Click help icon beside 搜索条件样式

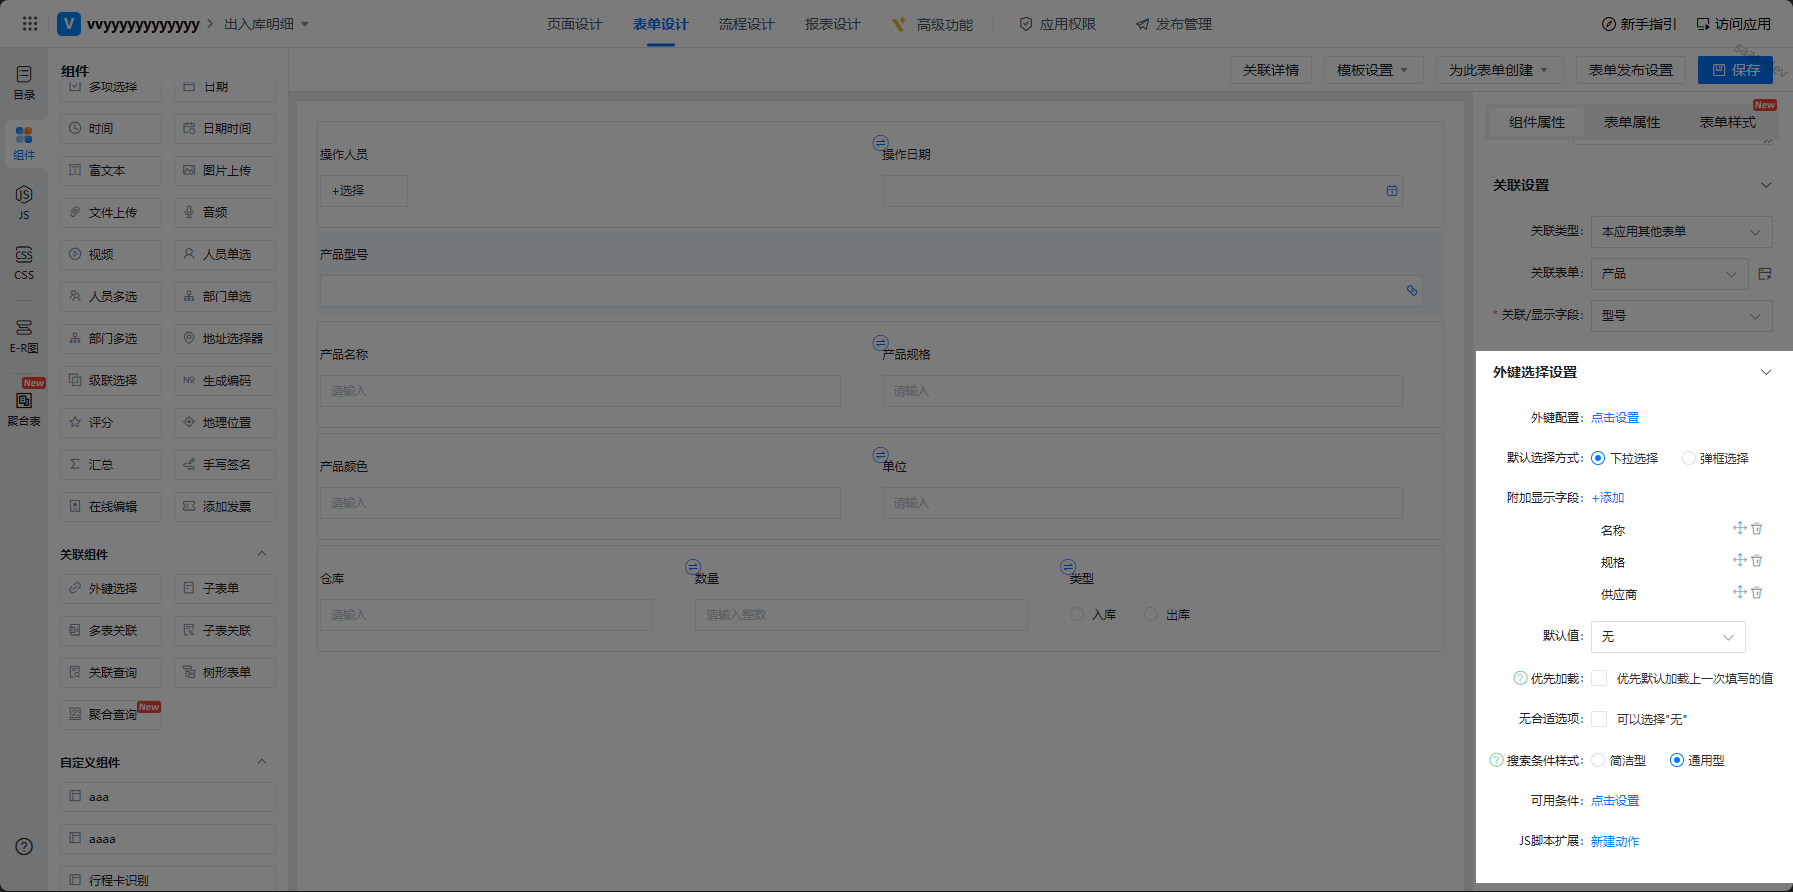[x=1496, y=761]
